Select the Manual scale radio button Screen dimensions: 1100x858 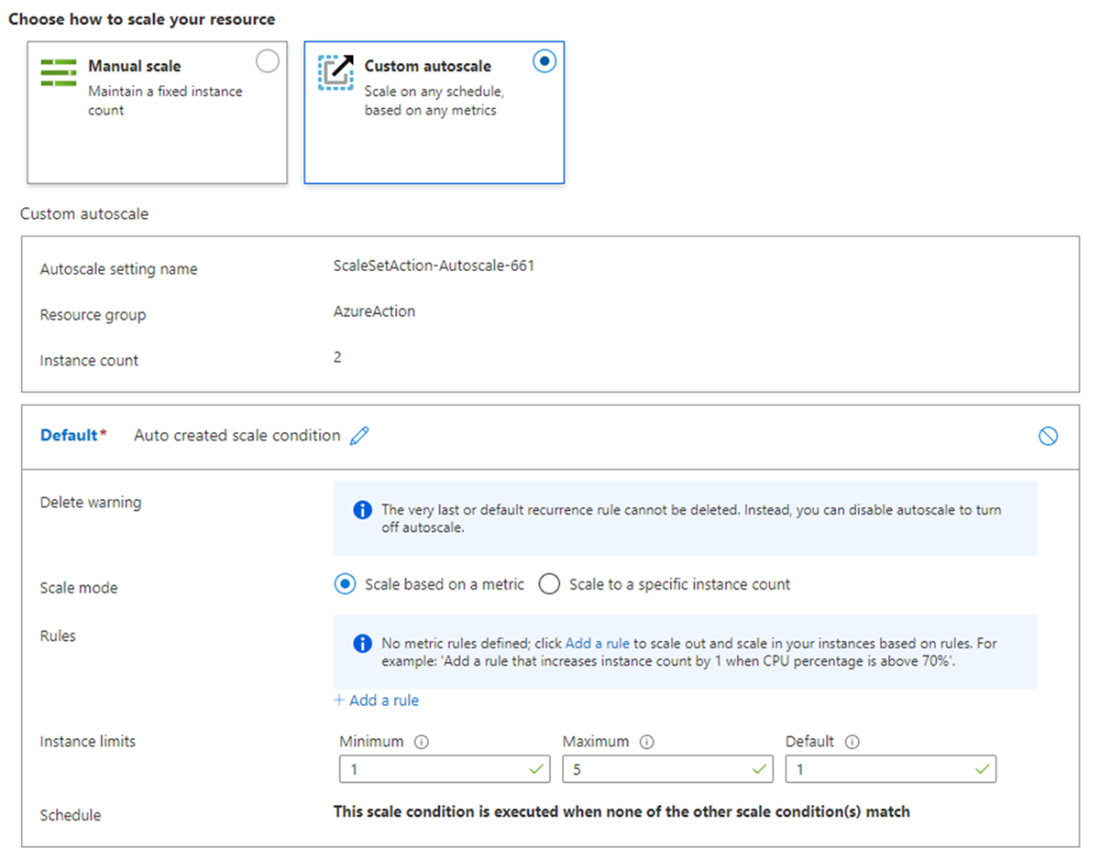click(267, 62)
